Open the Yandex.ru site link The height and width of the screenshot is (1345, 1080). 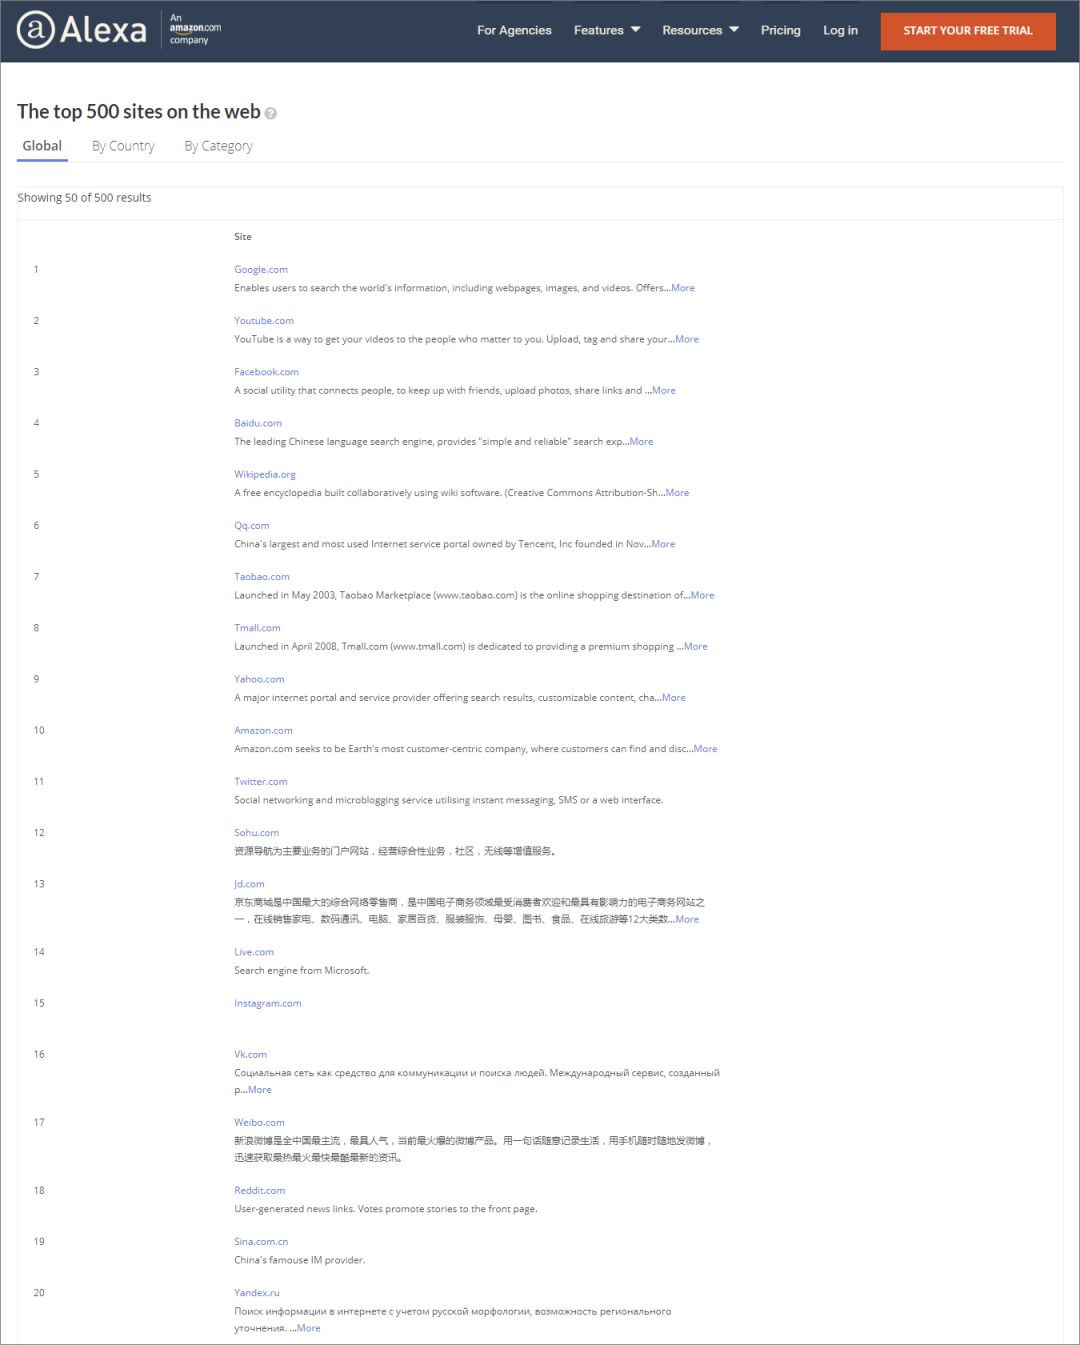(x=257, y=1293)
